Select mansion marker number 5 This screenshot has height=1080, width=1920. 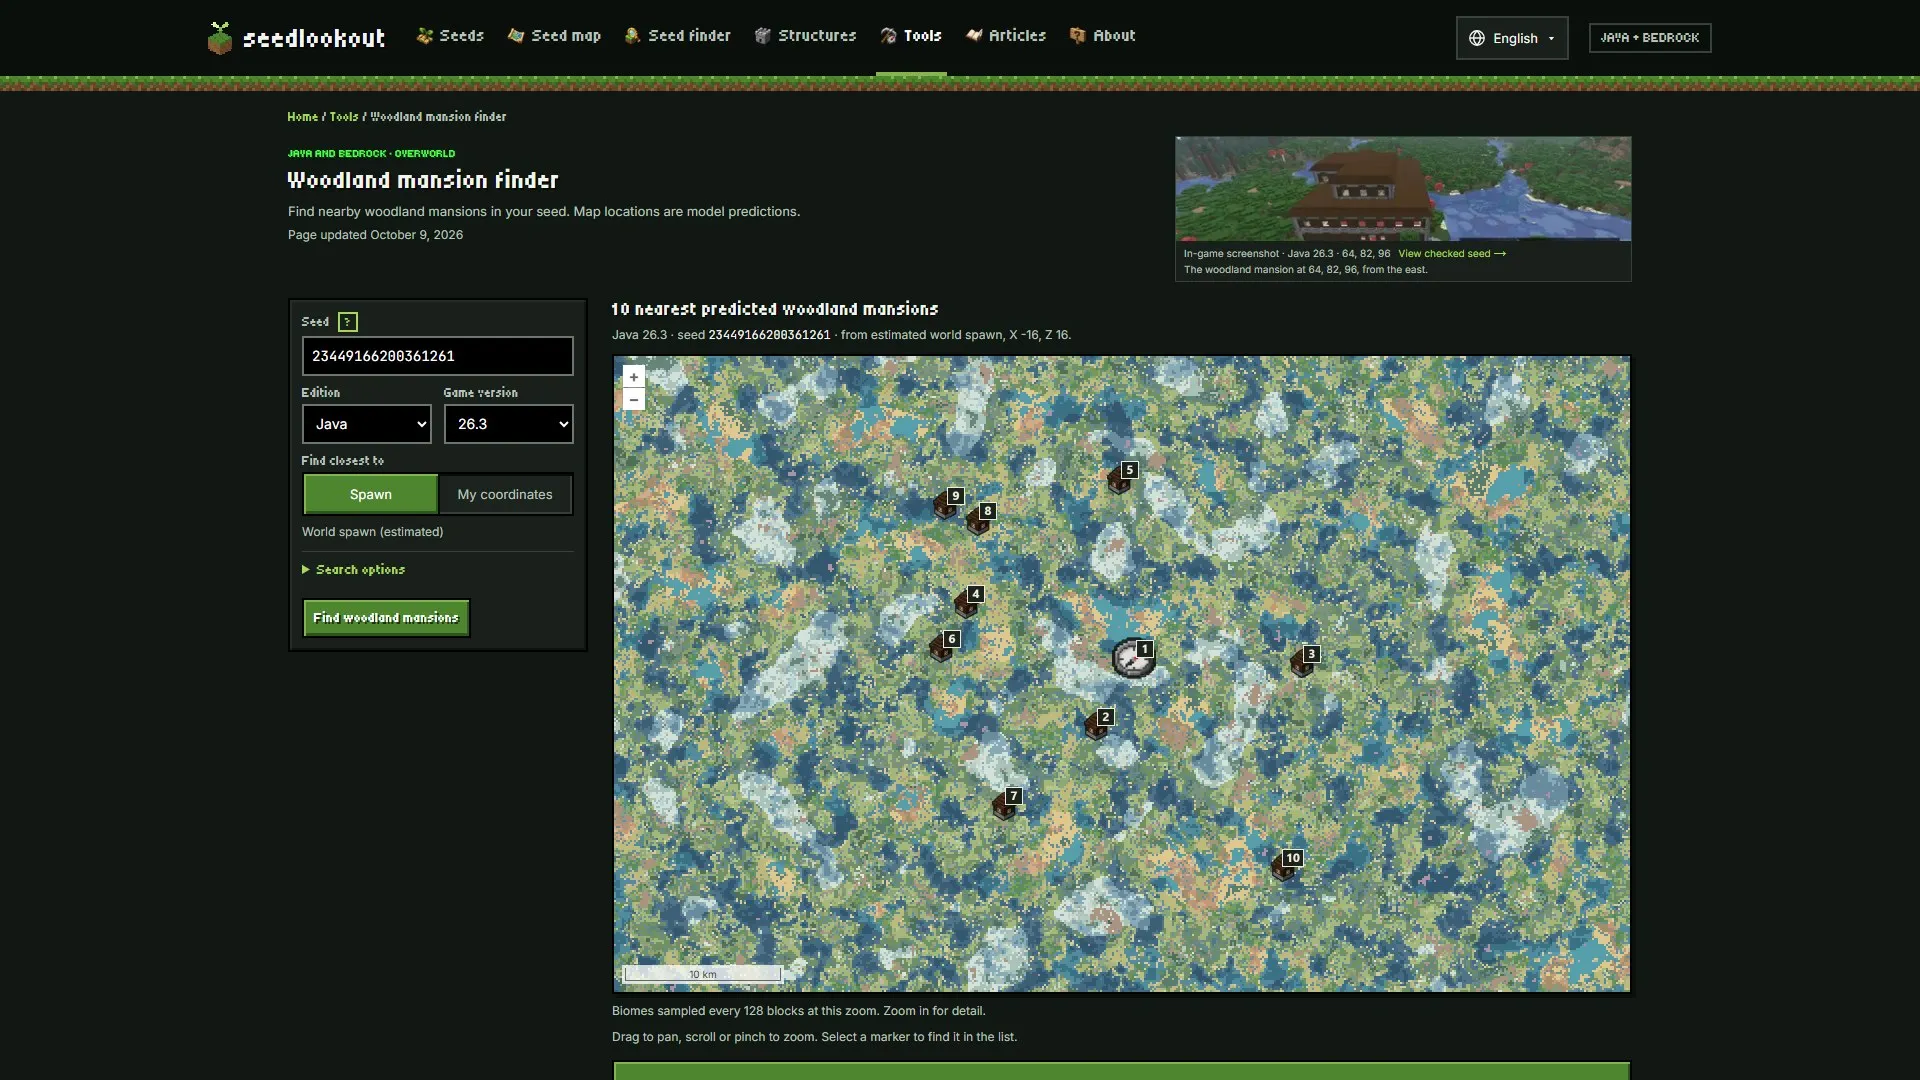click(x=1121, y=477)
